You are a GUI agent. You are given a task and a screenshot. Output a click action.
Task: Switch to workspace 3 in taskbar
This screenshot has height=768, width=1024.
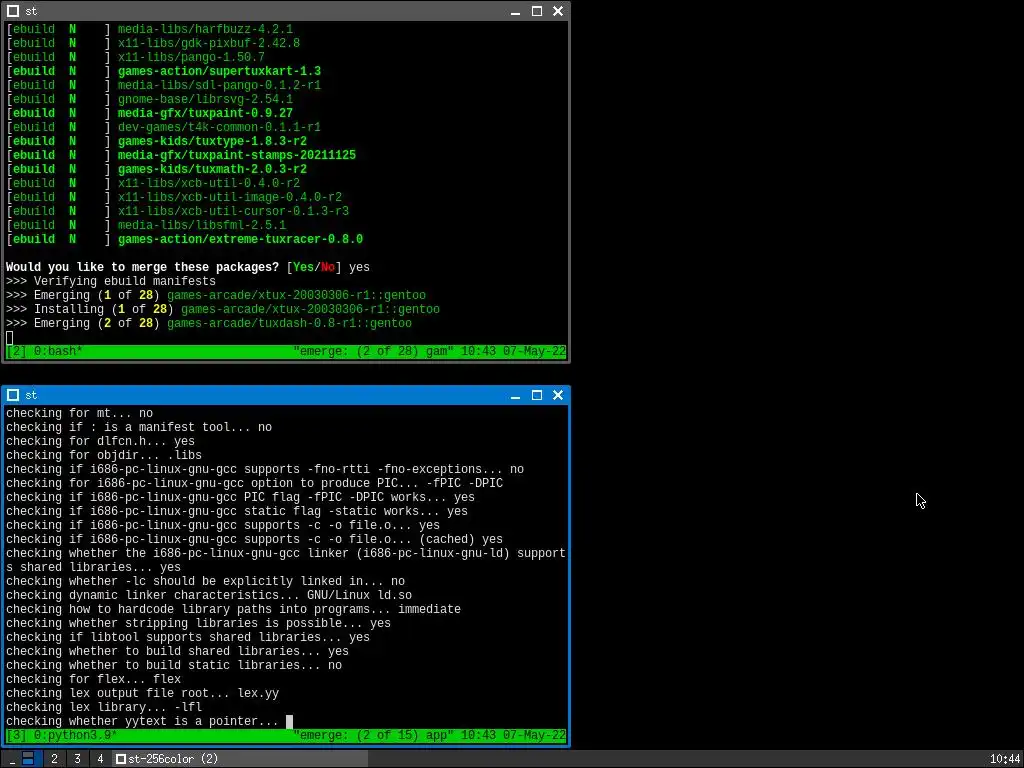(x=77, y=759)
